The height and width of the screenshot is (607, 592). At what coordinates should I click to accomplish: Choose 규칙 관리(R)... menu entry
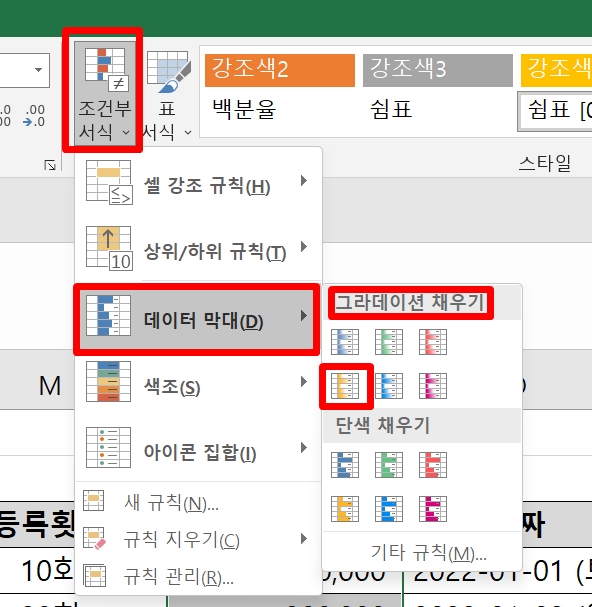[198, 576]
